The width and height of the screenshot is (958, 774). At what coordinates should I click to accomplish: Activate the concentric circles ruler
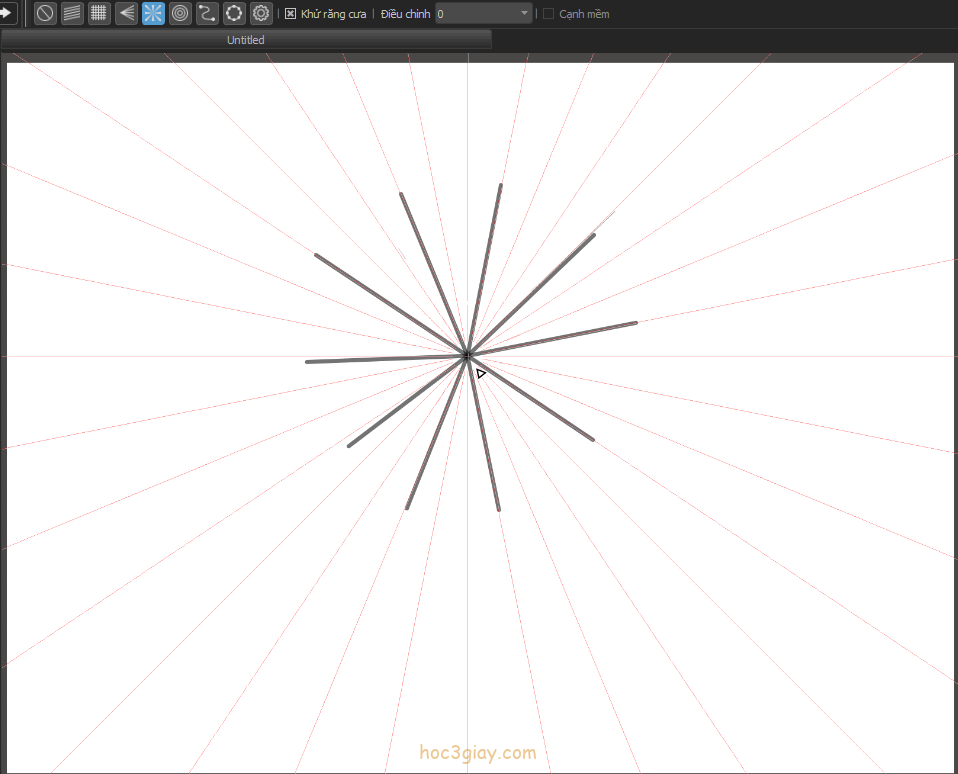pyautogui.click(x=180, y=13)
